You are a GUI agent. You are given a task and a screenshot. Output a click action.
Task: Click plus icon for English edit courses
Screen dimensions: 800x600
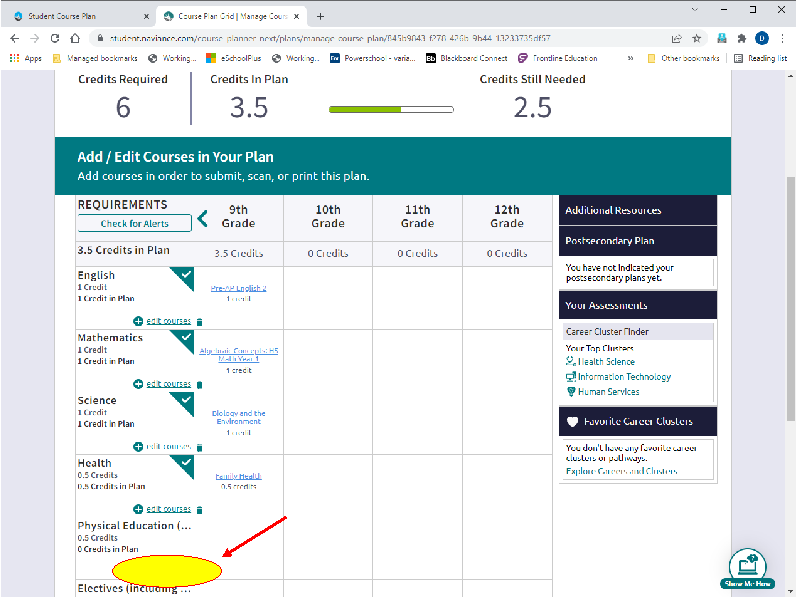click(x=138, y=321)
